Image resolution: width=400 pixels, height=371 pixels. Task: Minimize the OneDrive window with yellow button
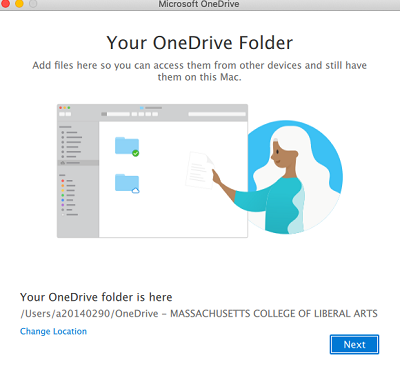[x=19, y=3]
